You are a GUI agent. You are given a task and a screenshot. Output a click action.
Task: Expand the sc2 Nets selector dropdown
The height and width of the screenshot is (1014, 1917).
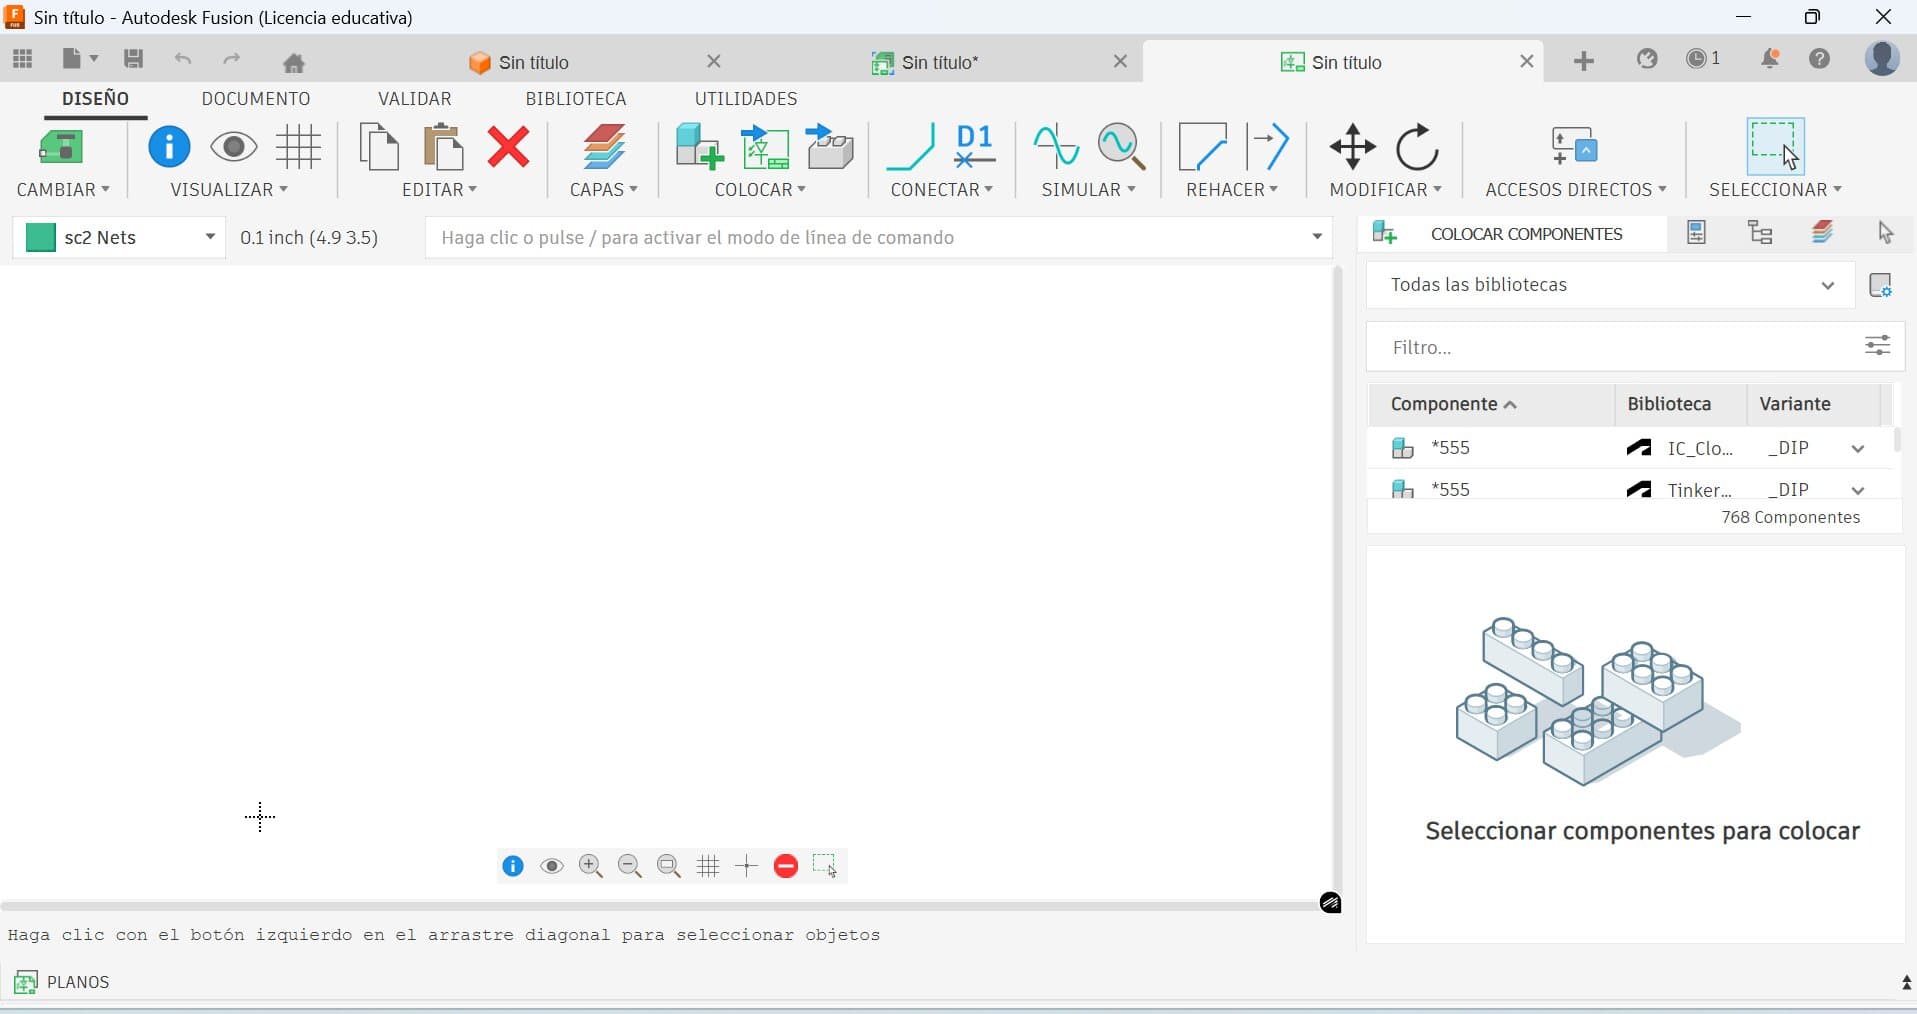[x=209, y=237]
